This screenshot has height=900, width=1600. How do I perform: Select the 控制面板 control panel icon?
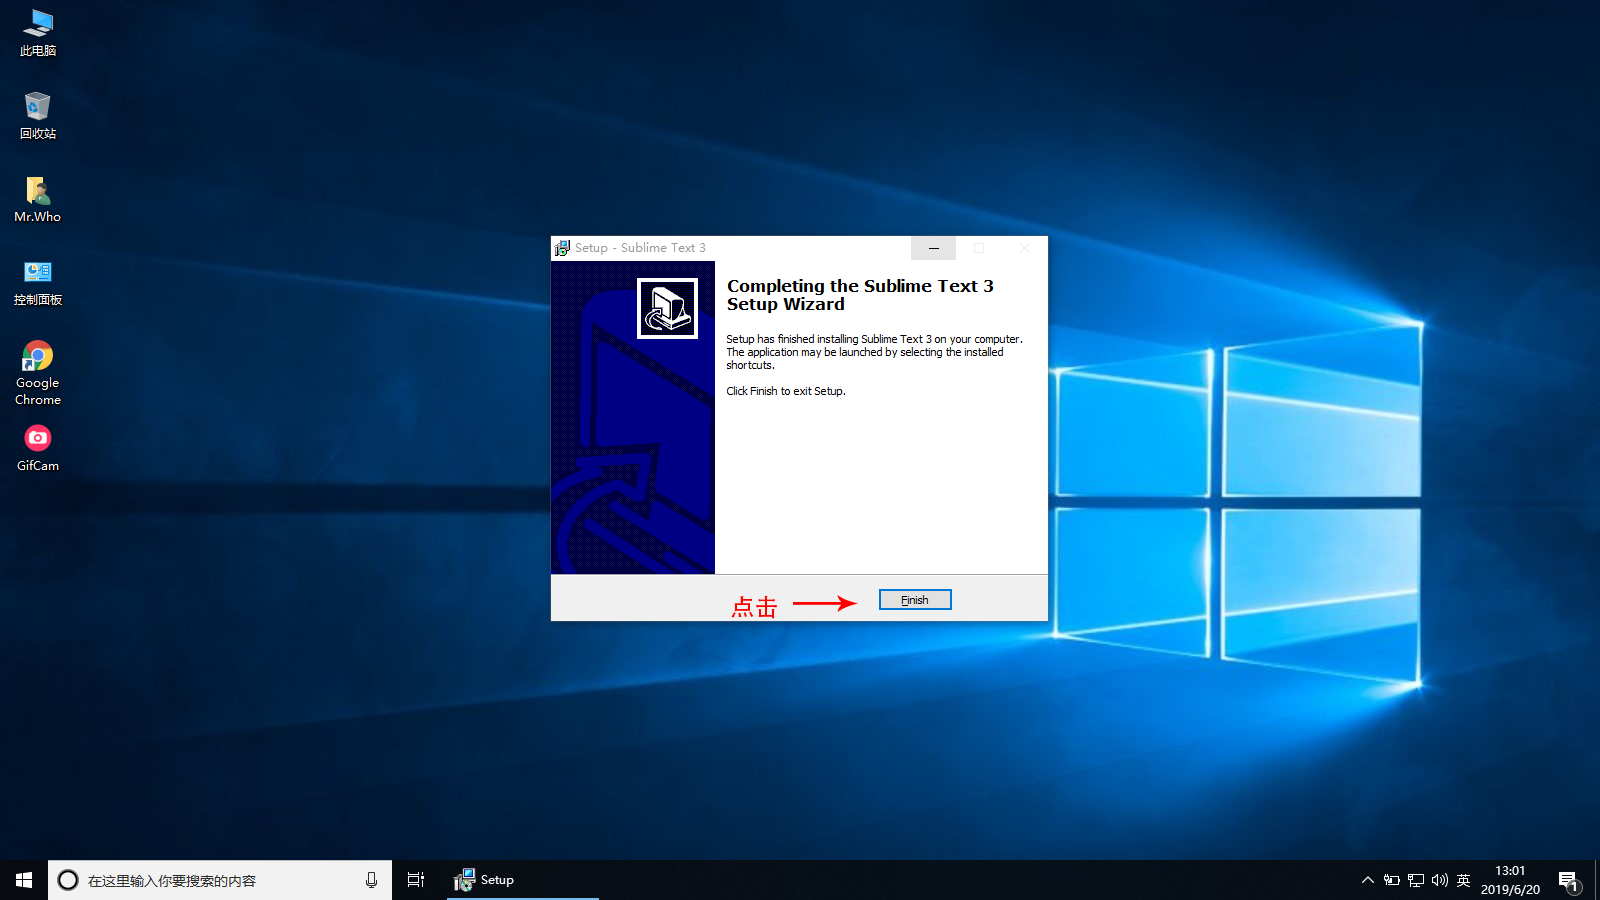coord(38,282)
